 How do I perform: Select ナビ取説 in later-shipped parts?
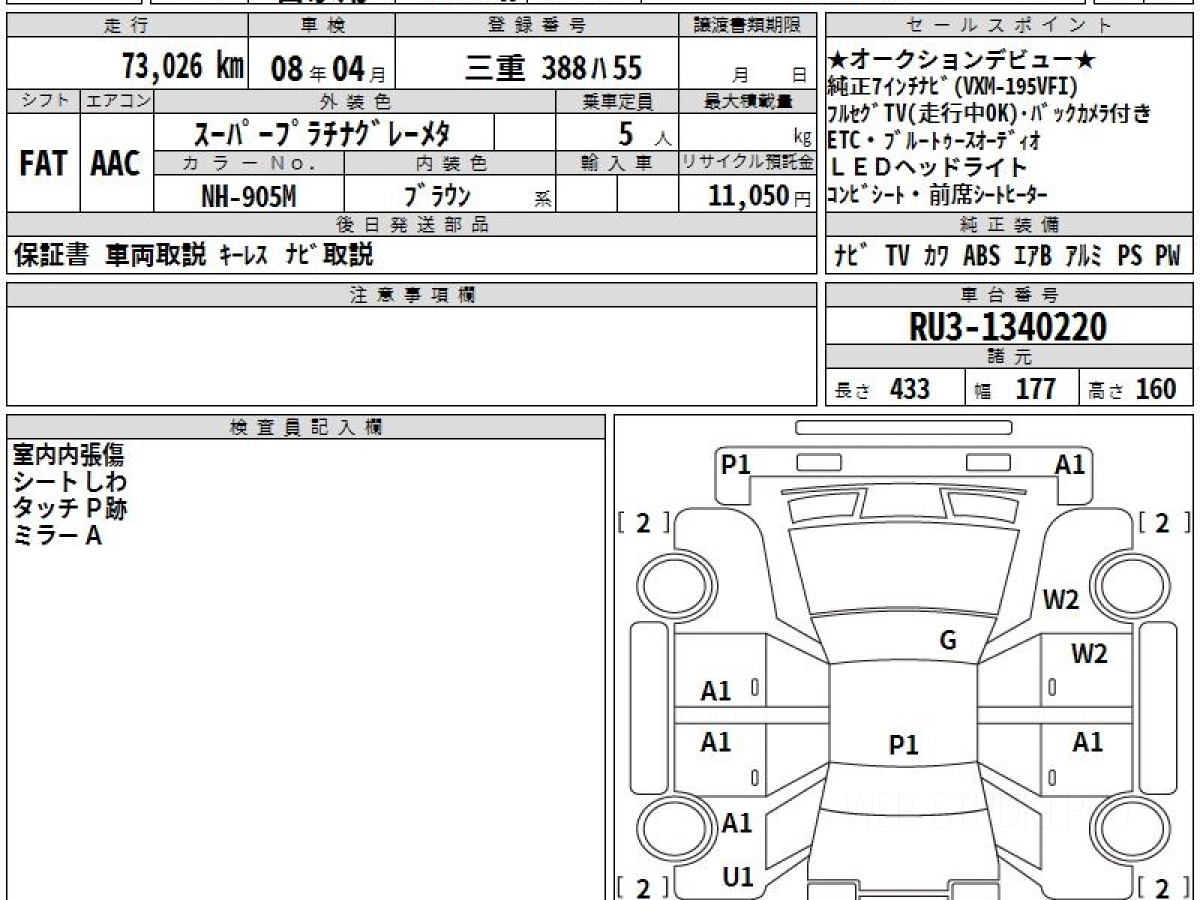pos(328,255)
